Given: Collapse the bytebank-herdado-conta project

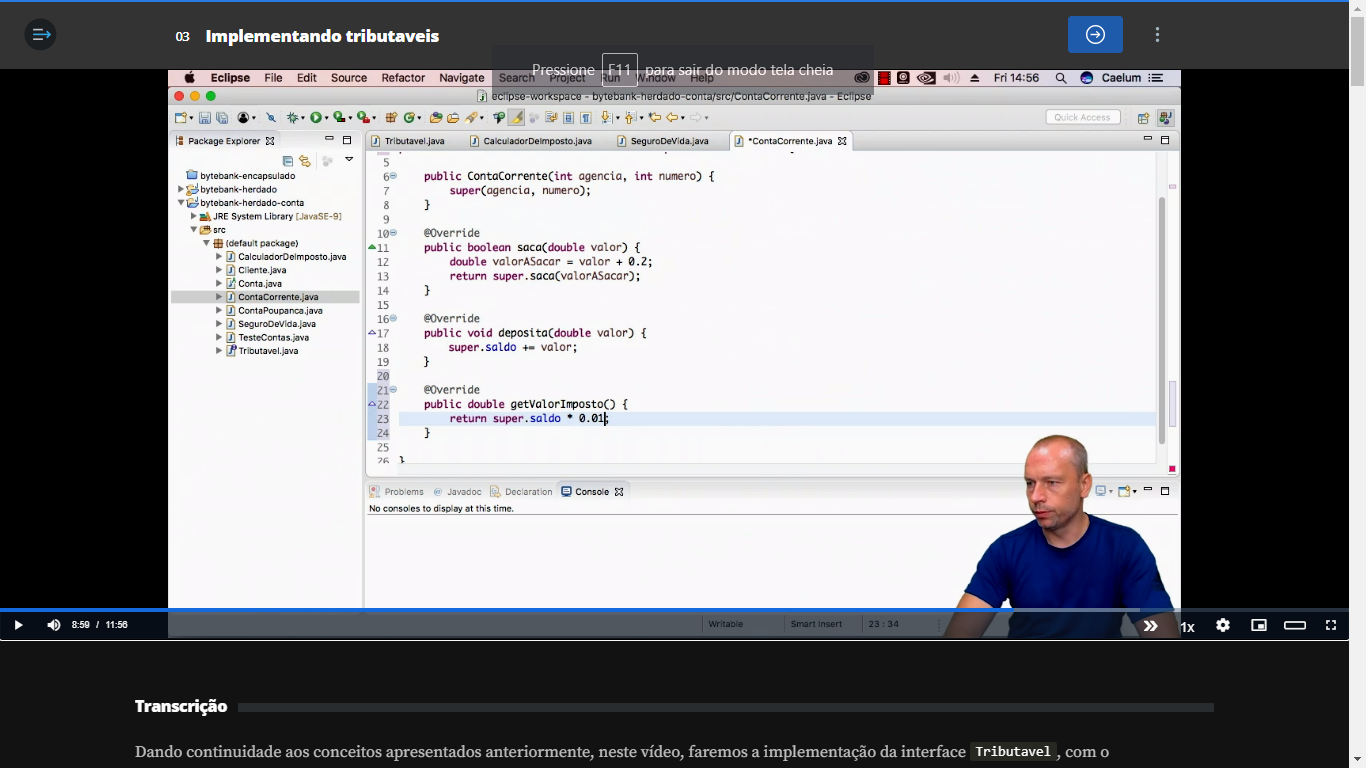Looking at the screenshot, I should [182, 203].
